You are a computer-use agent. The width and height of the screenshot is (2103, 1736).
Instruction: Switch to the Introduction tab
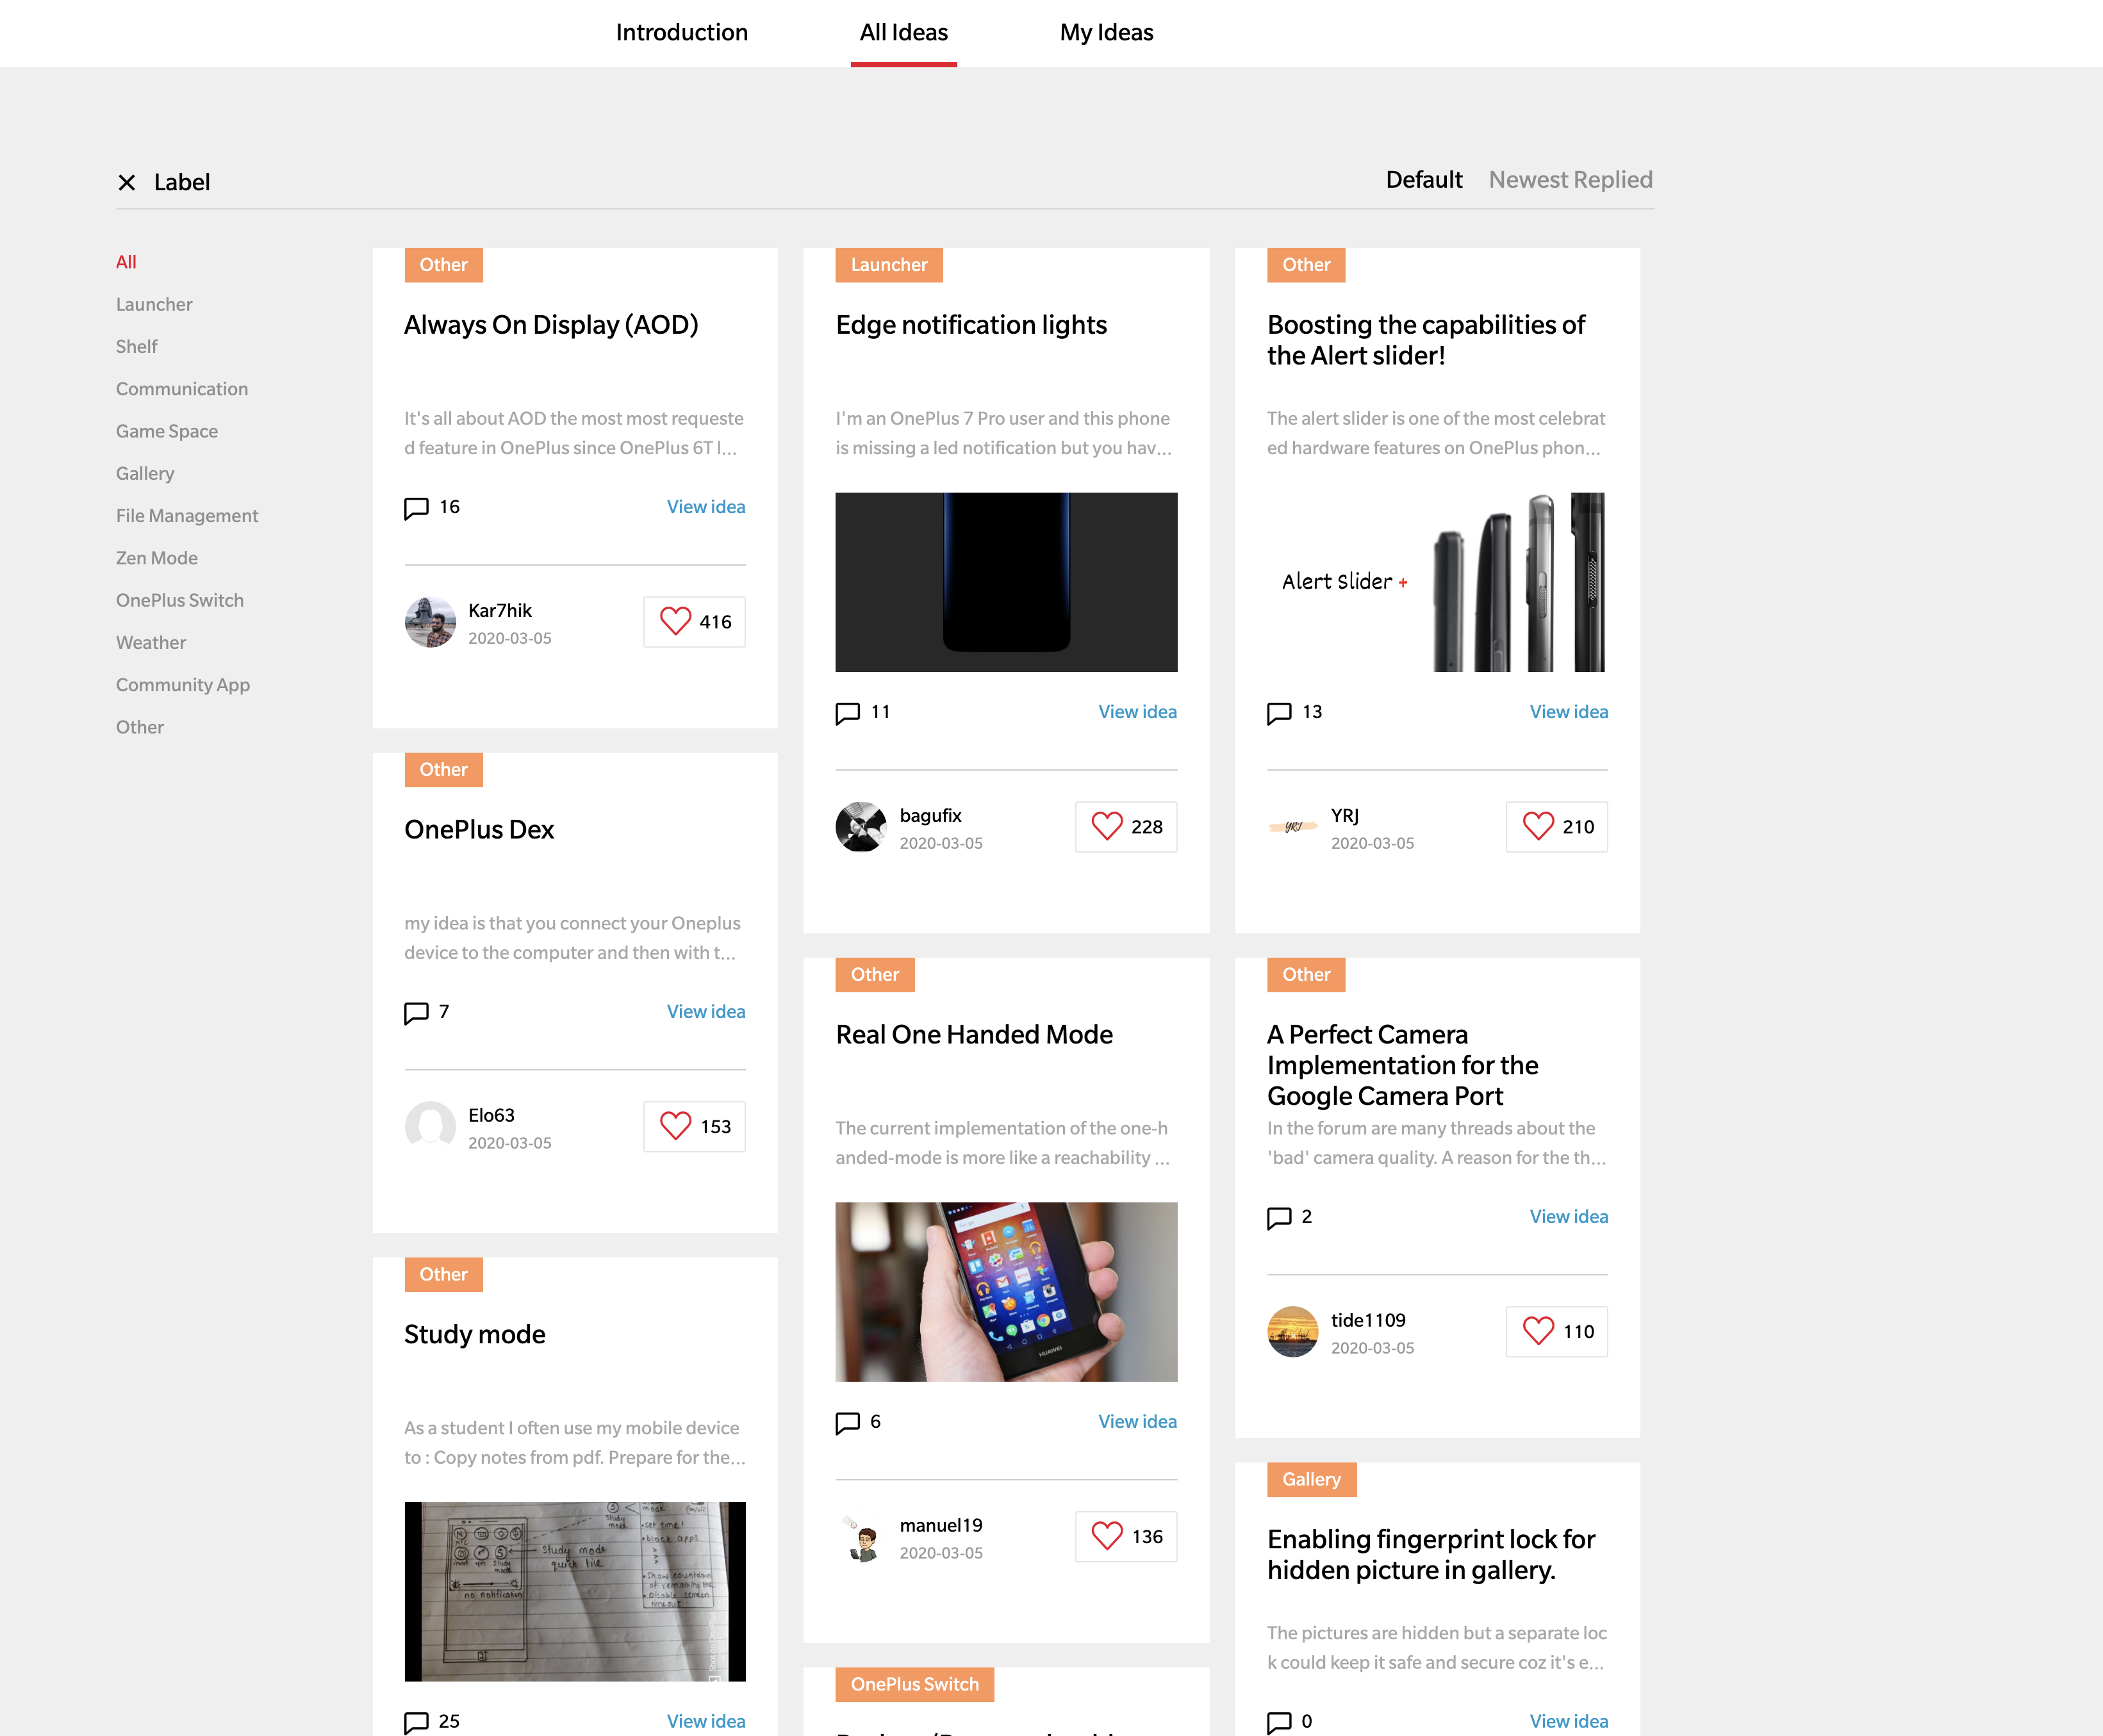click(x=681, y=33)
